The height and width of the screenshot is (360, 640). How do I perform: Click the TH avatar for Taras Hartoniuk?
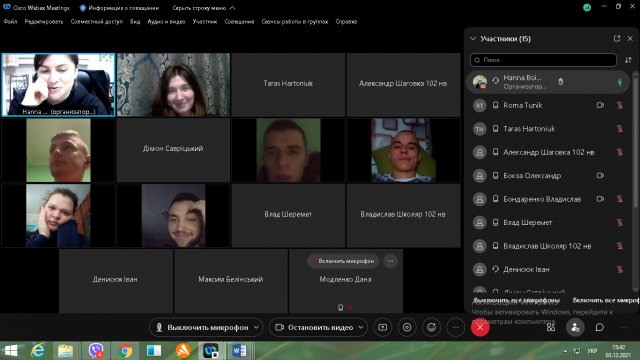tap(480, 129)
